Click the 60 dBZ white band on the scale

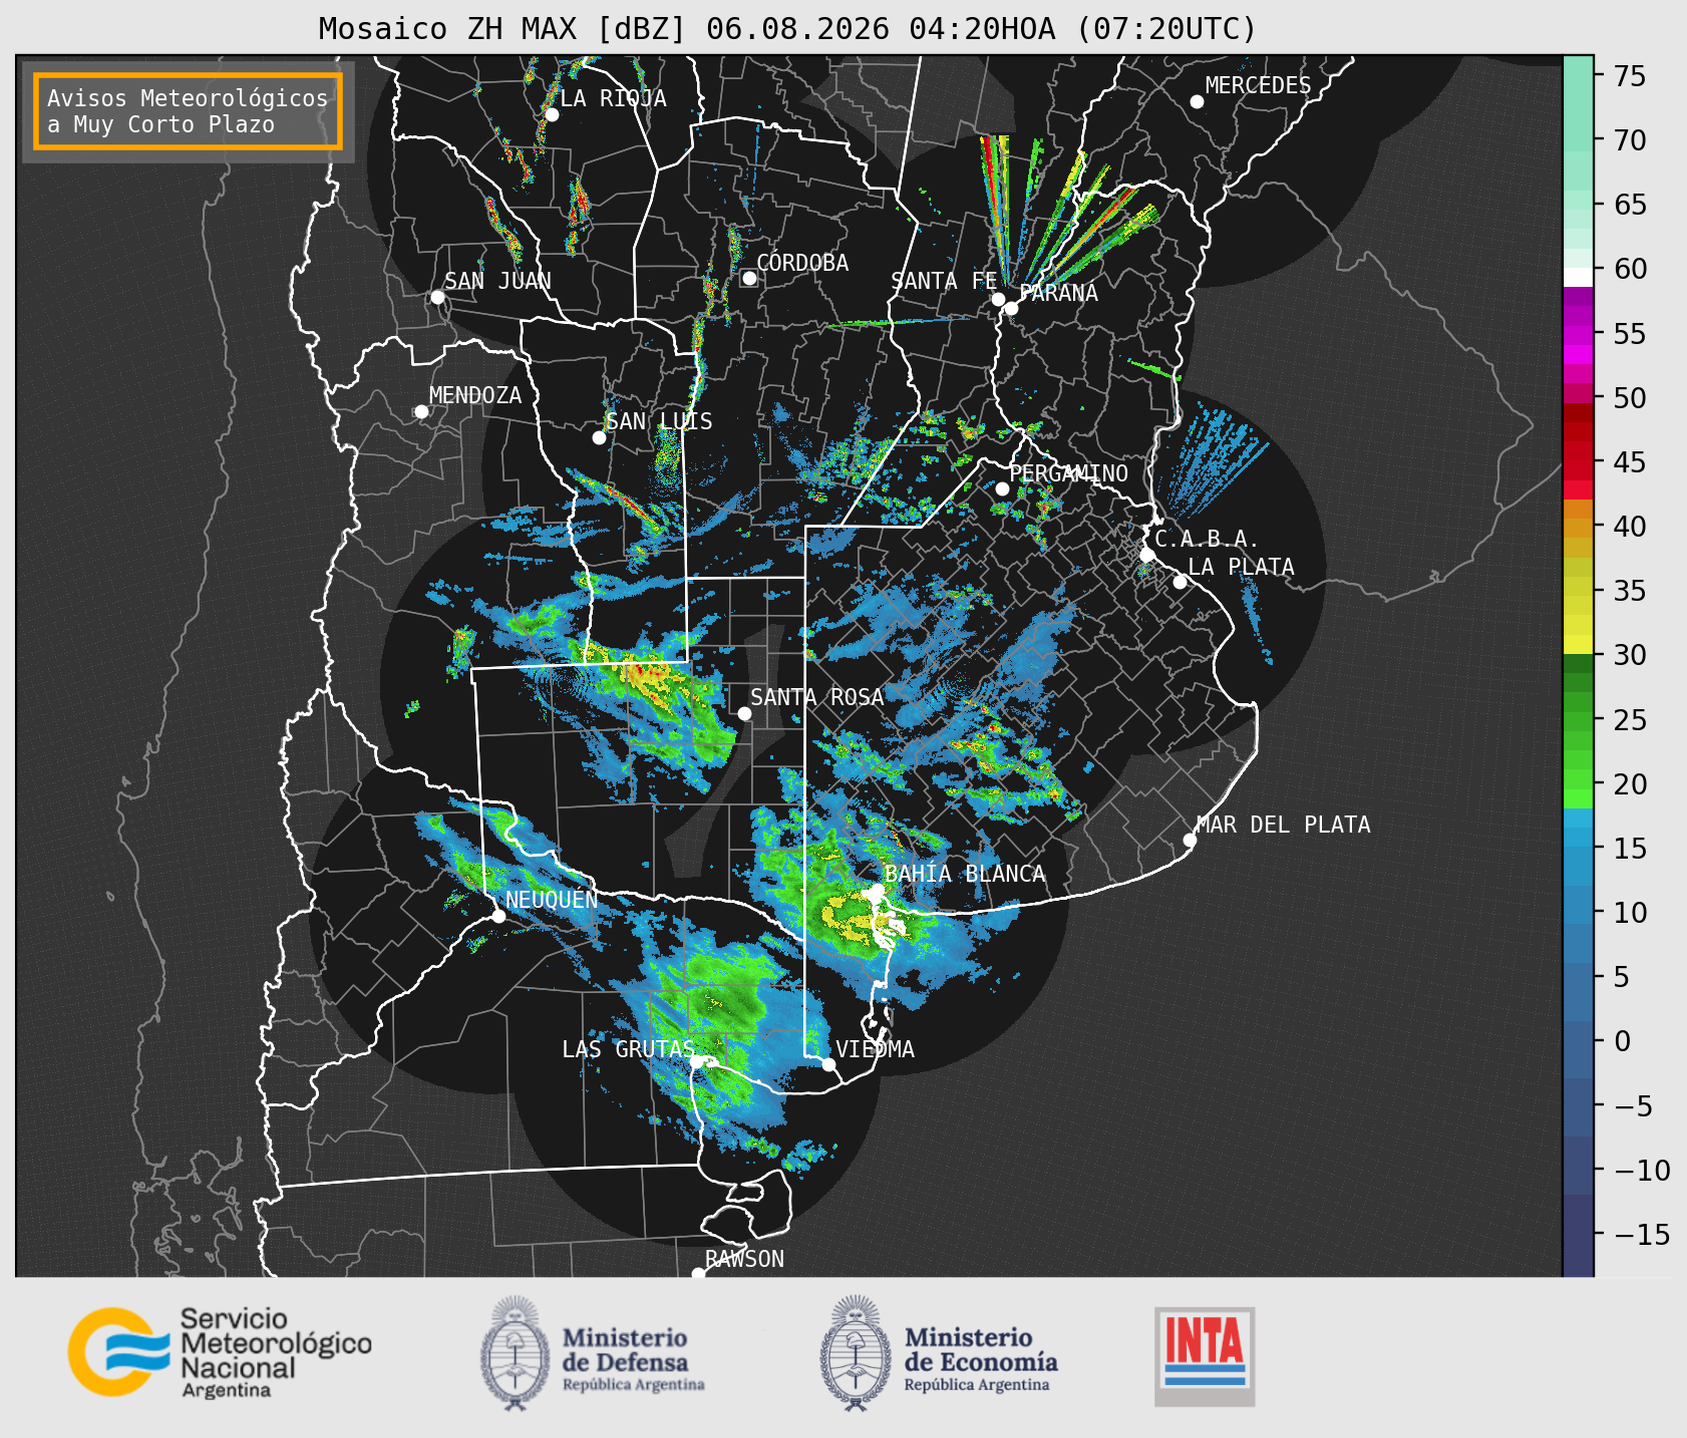pos(1577,277)
